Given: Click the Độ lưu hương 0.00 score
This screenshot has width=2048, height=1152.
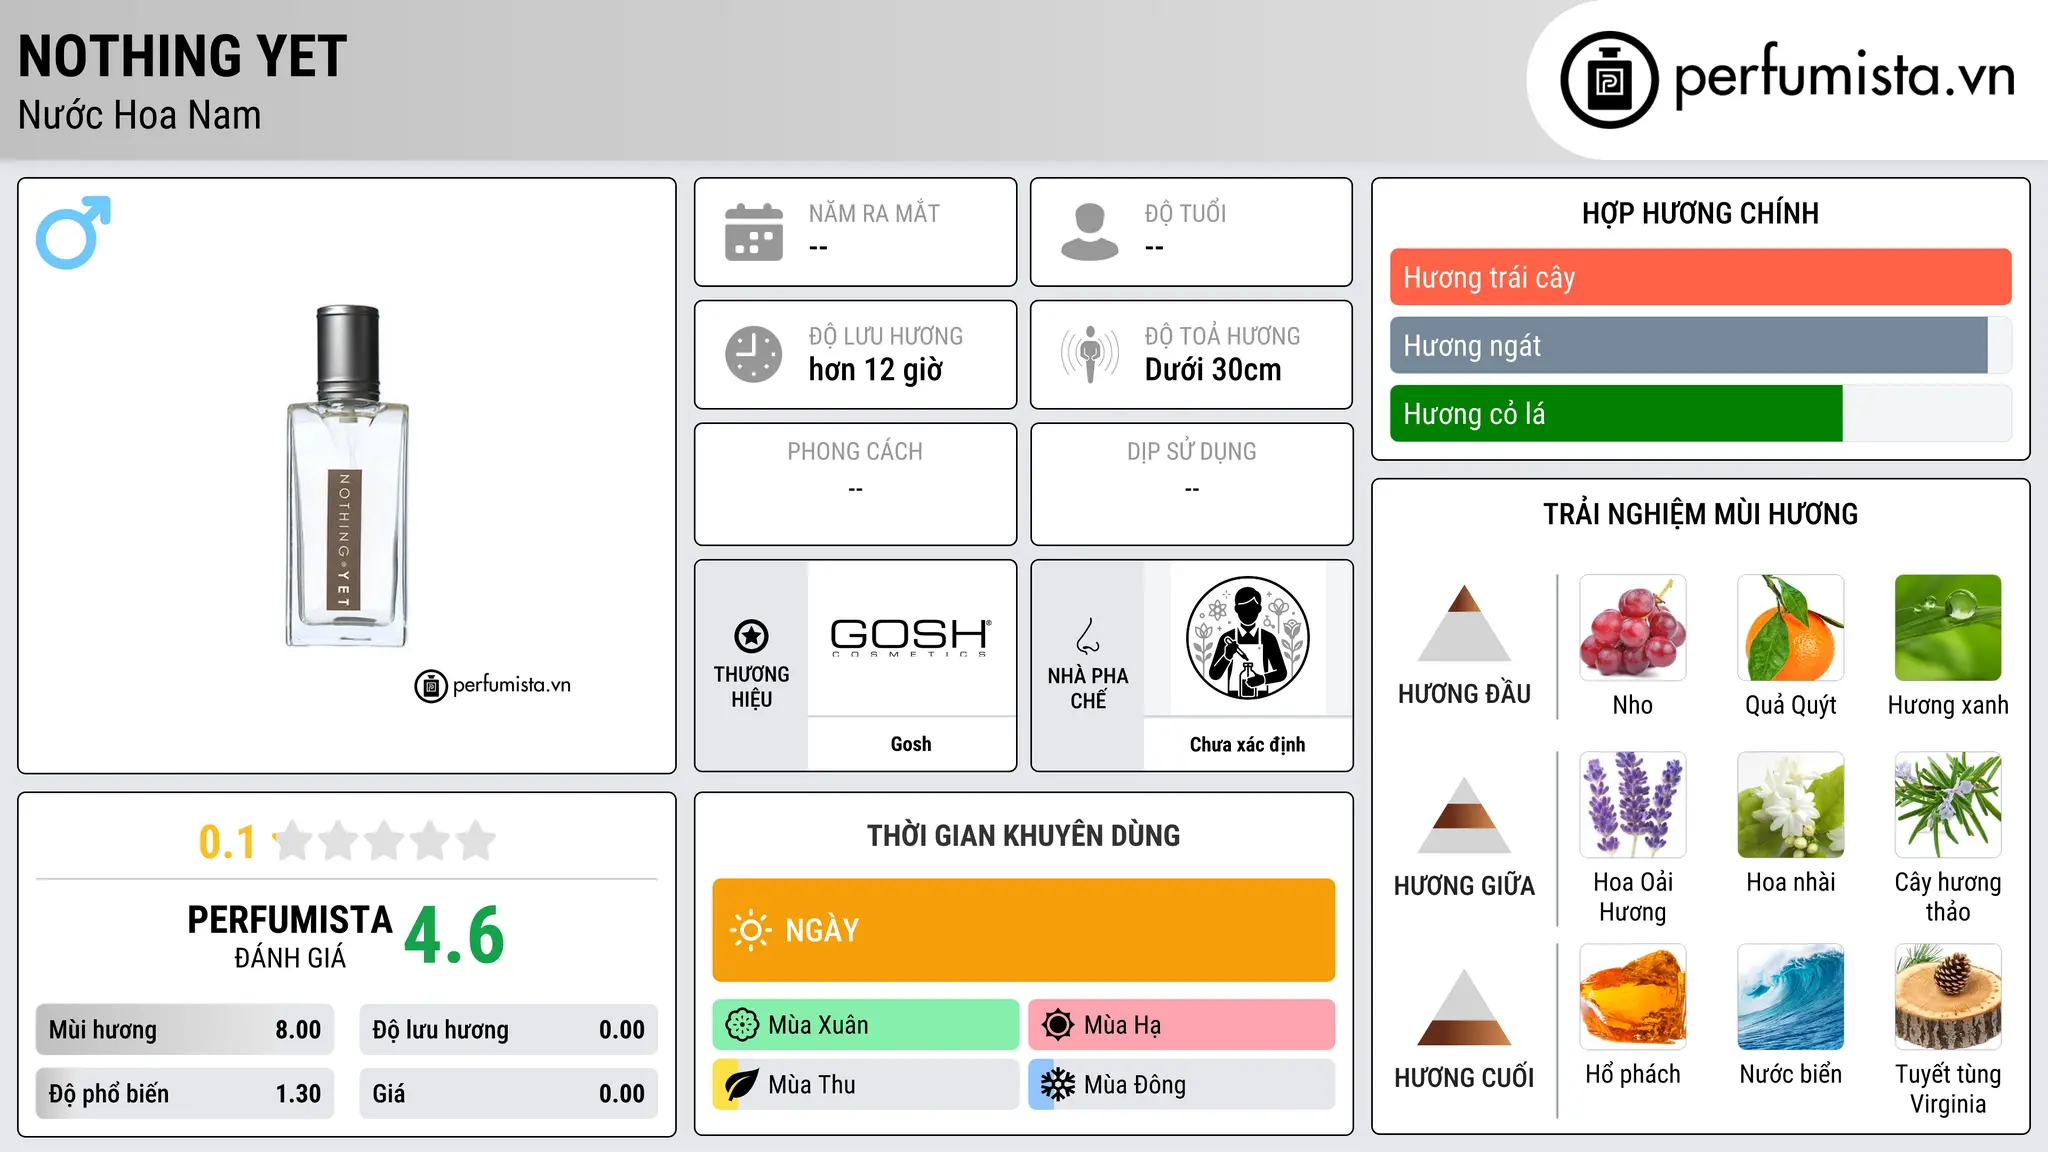Looking at the screenshot, I should pos(509,1030).
